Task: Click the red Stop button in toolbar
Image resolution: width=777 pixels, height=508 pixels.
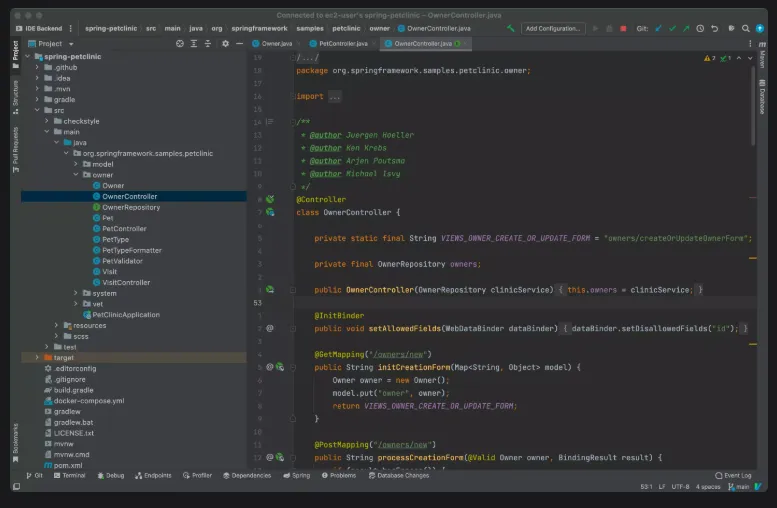Action: pyautogui.click(x=623, y=29)
